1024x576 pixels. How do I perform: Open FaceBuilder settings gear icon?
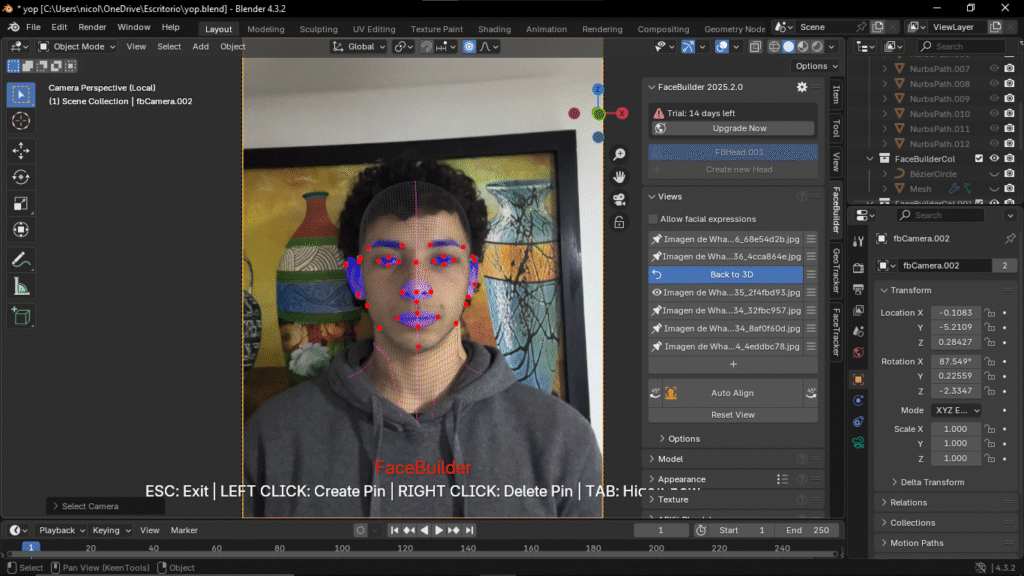coord(801,87)
